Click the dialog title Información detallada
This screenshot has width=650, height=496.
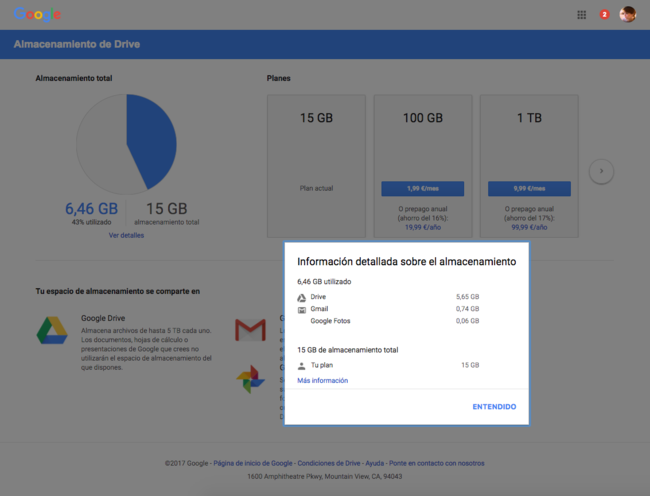[407, 261]
